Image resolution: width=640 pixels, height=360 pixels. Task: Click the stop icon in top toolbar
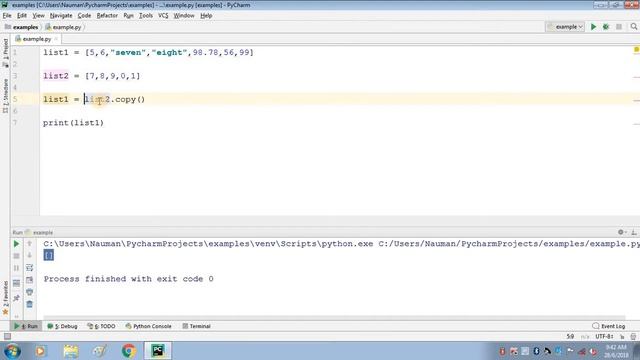(x=619, y=27)
